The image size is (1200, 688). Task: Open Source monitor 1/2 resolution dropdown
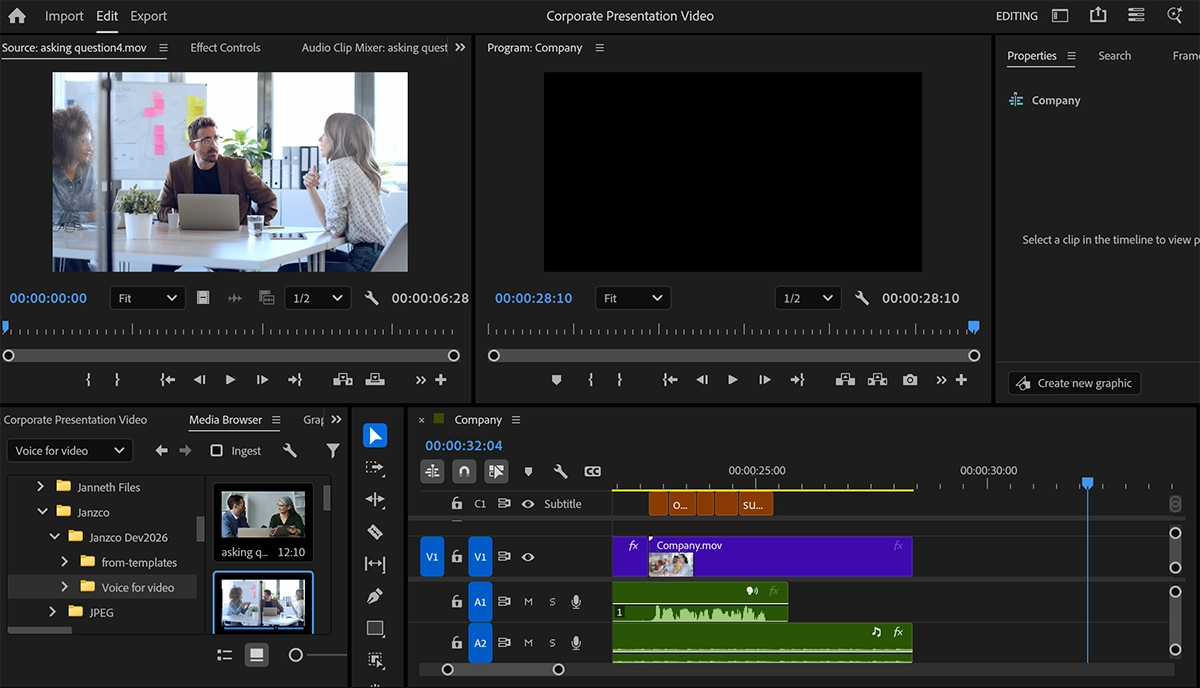point(317,298)
